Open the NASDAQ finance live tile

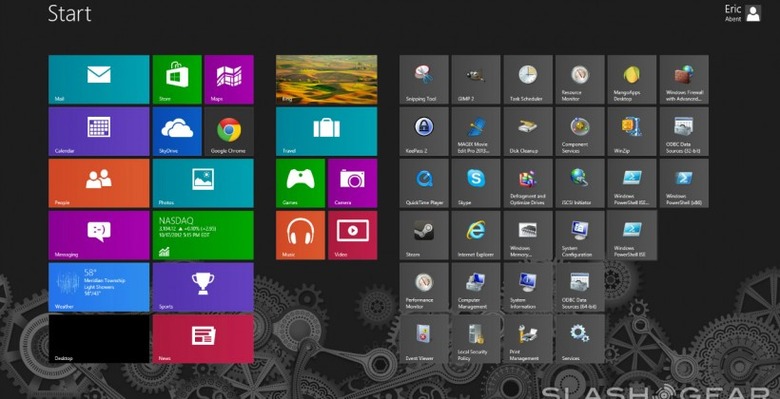click(x=203, y=235)
